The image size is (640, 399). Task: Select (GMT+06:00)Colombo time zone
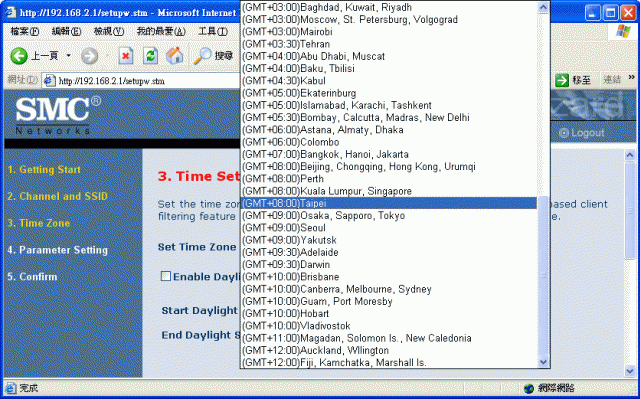389,142
